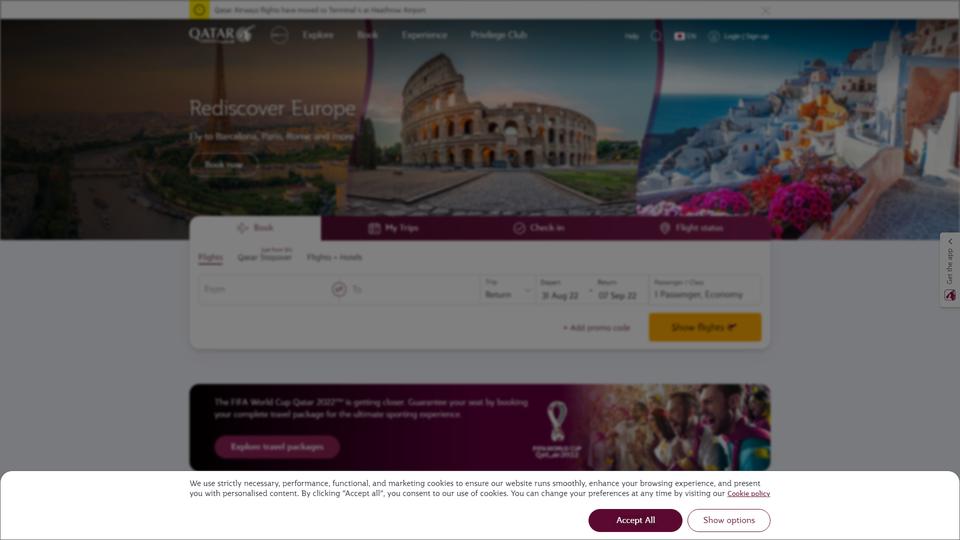
Task: Click the oneworld alliance circle icon
Action: tap(279, 35)
